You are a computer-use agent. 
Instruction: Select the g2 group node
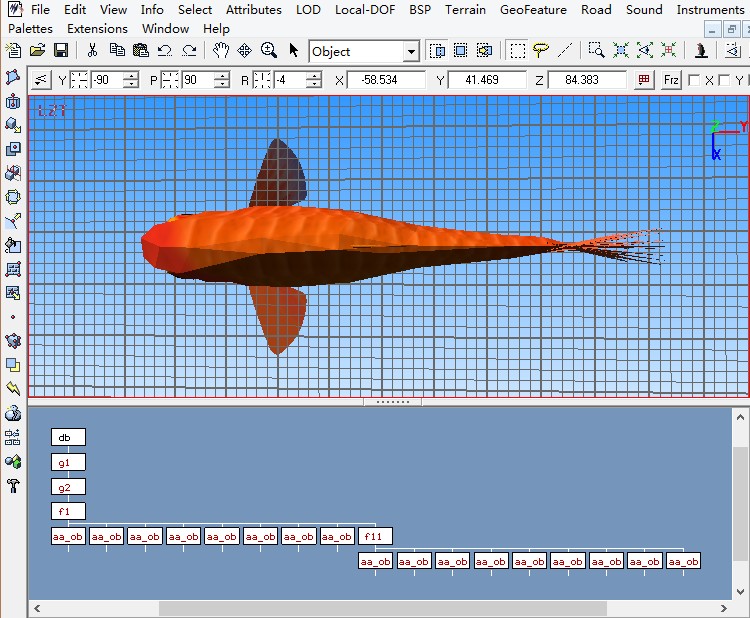68,487
